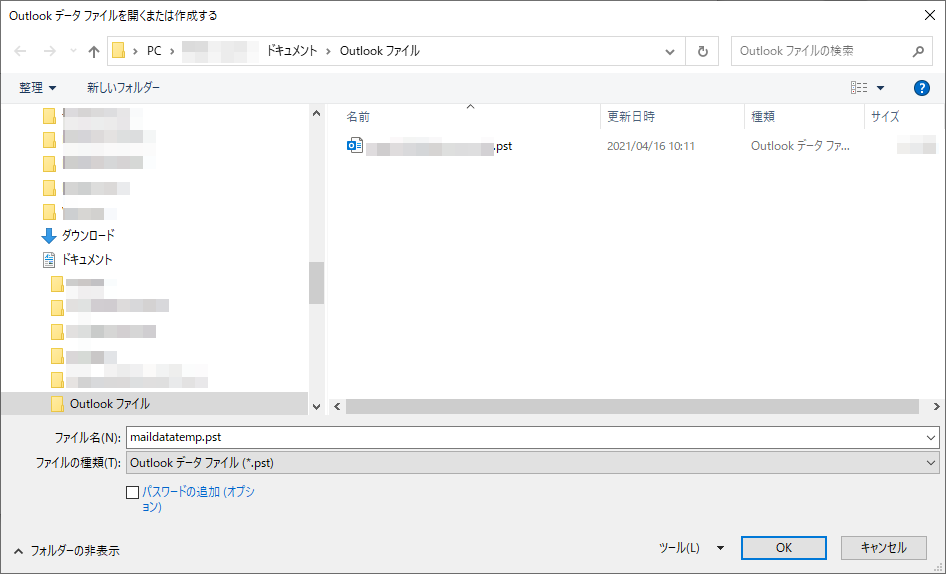This screenshot has width=946, height=574.
Task: Select Outlook ファイル in the address path
Action: click(x=379, y=51)
